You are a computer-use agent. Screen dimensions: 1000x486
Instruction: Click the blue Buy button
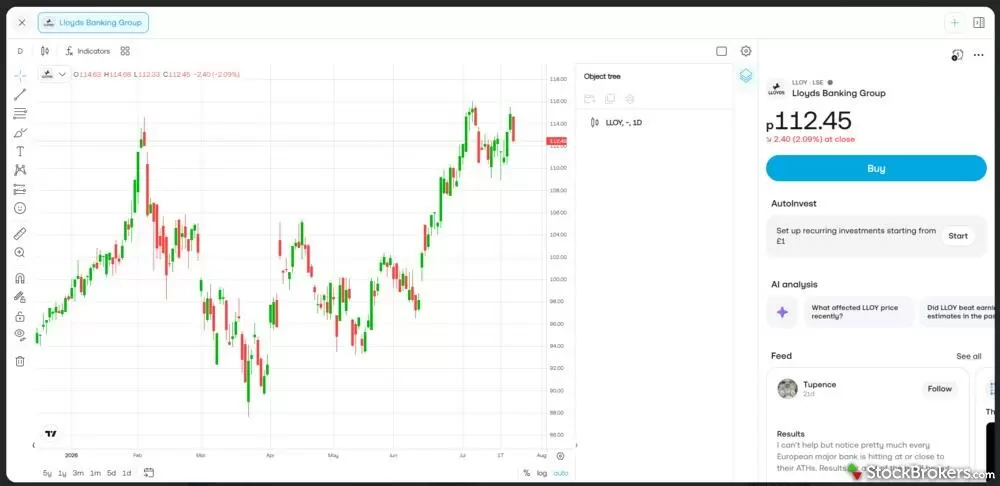pos(876,168)
